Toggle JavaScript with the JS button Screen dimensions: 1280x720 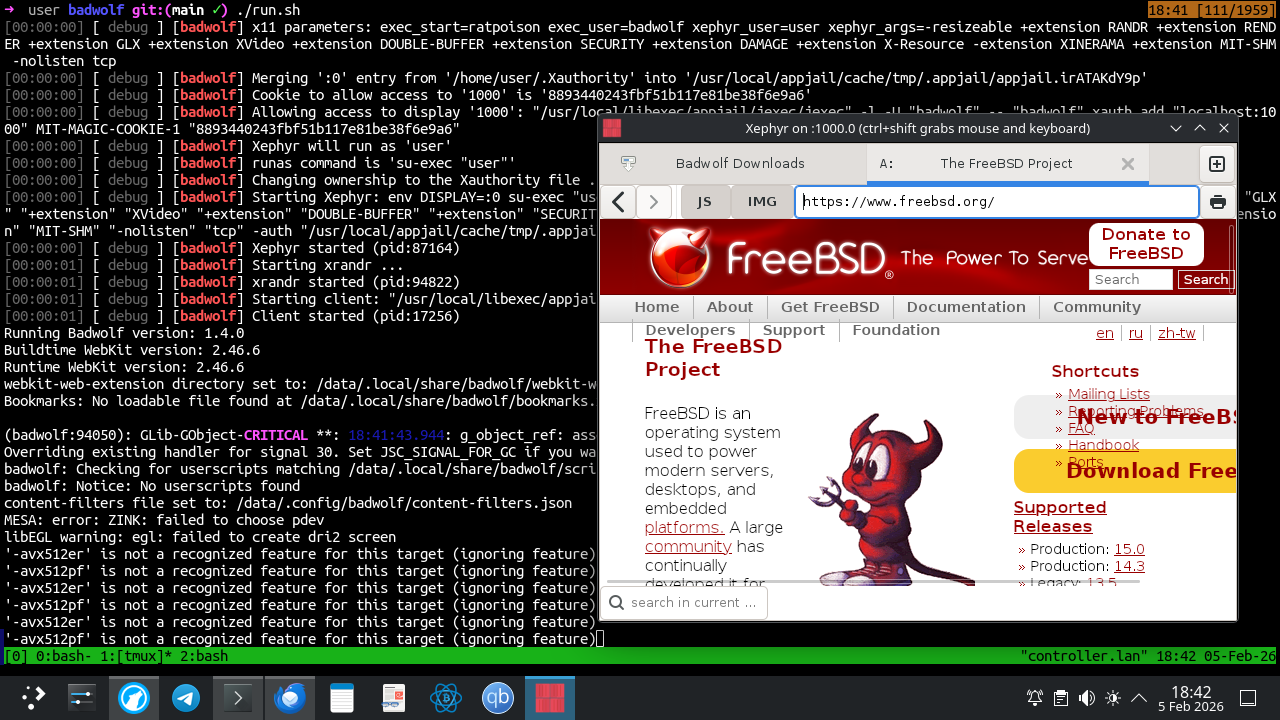pyautogui.click(x=704, y=202)
